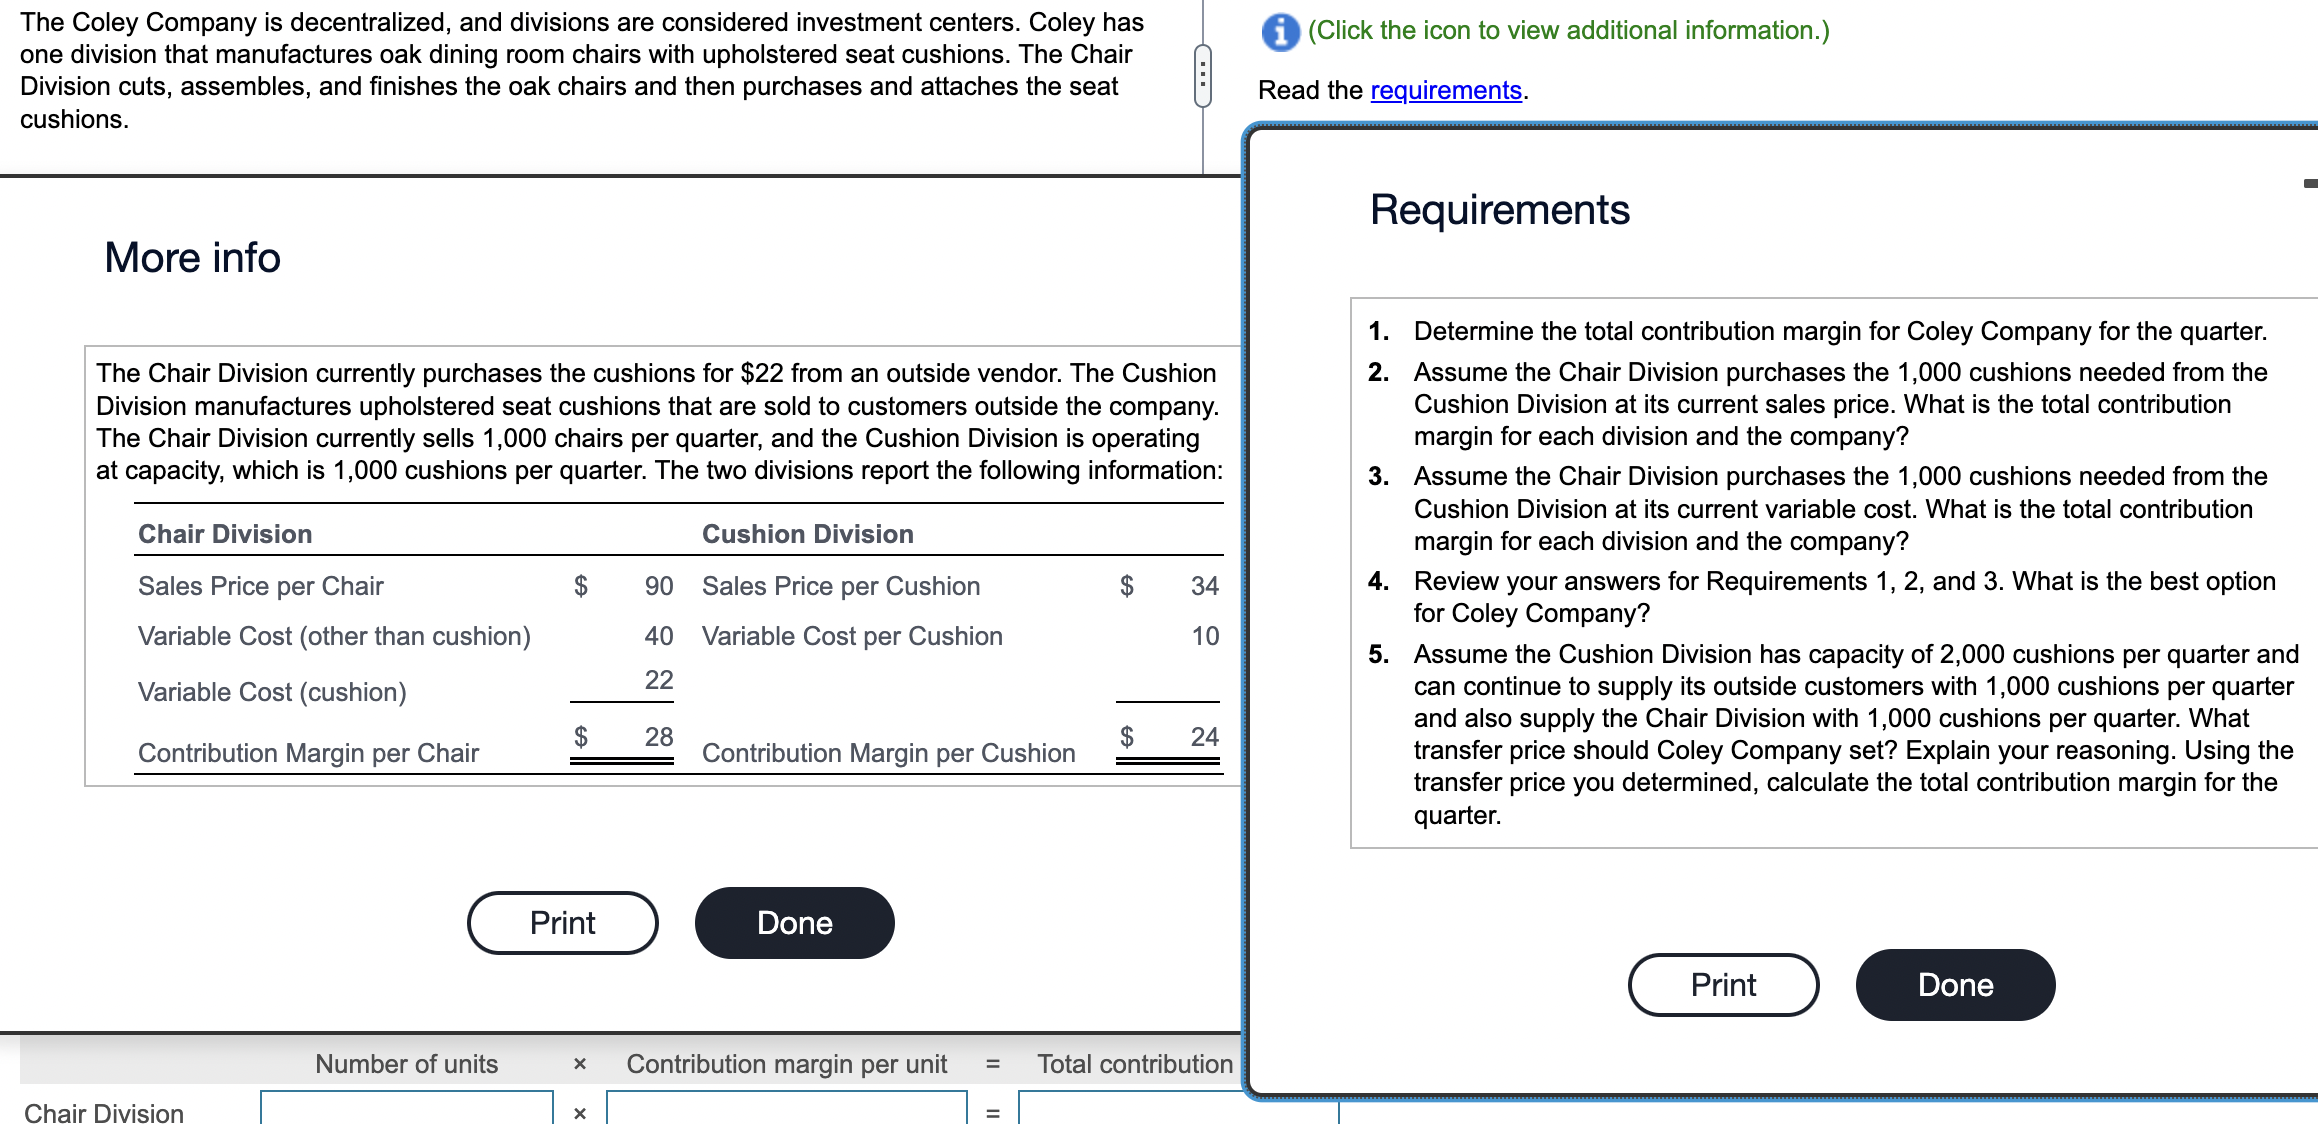This screenshot has height=1124, width=2318.
Task: Click the green 'view additional information' text
Action: 1568,31
